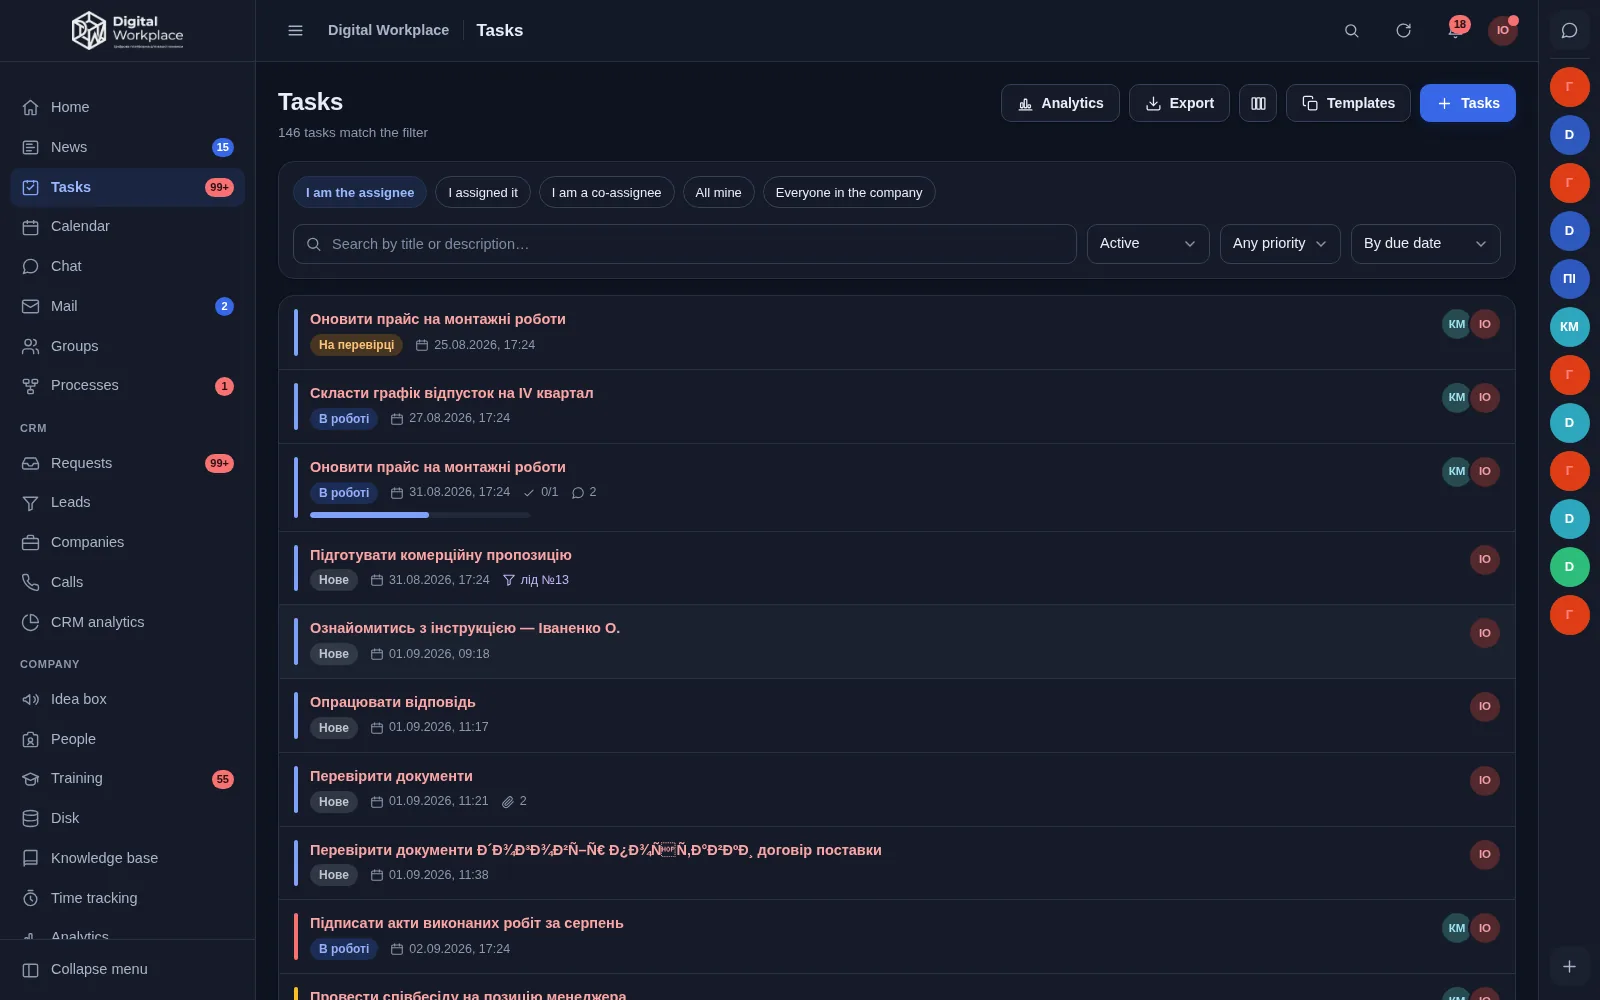
Task: Click comments count on third task
Action: coord(584,492)
